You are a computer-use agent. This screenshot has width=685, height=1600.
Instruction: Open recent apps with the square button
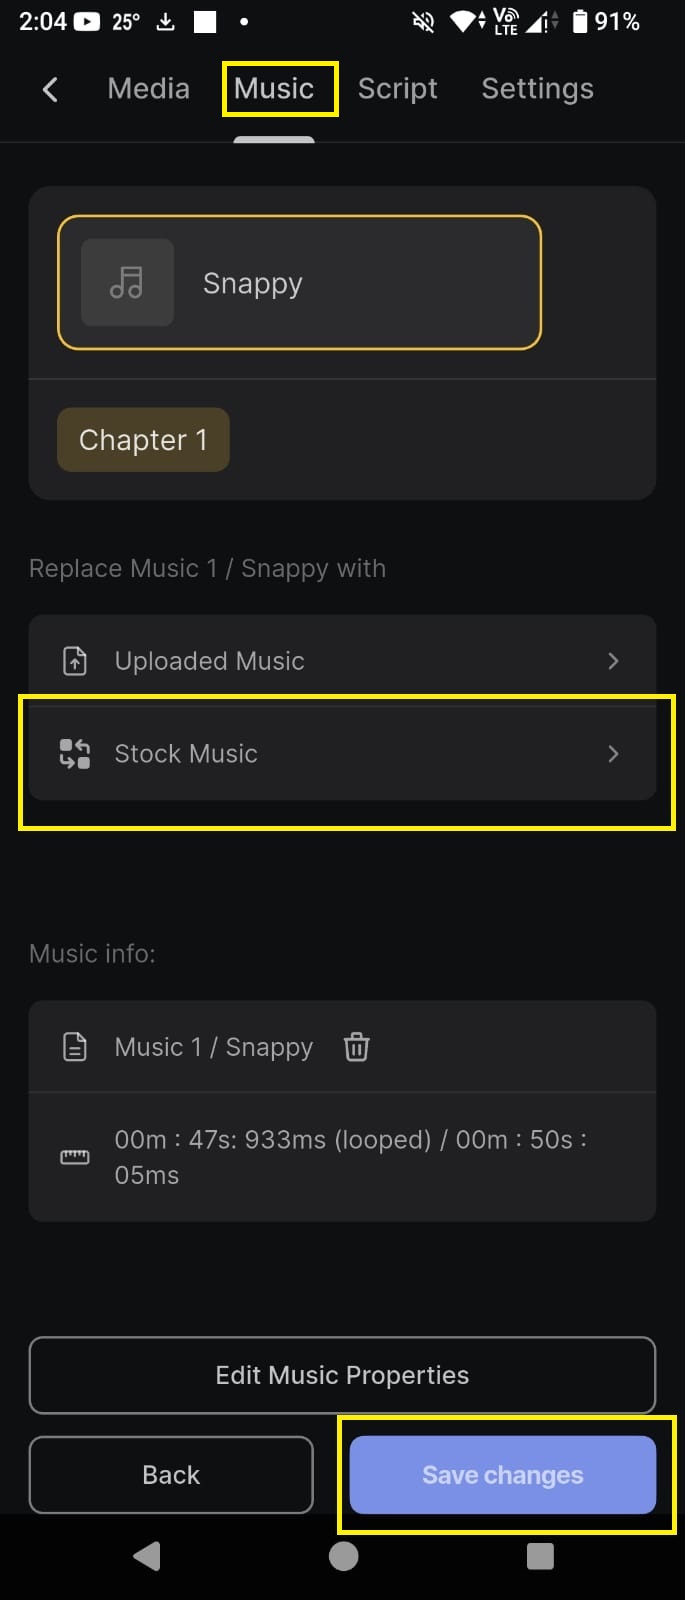540,1556
